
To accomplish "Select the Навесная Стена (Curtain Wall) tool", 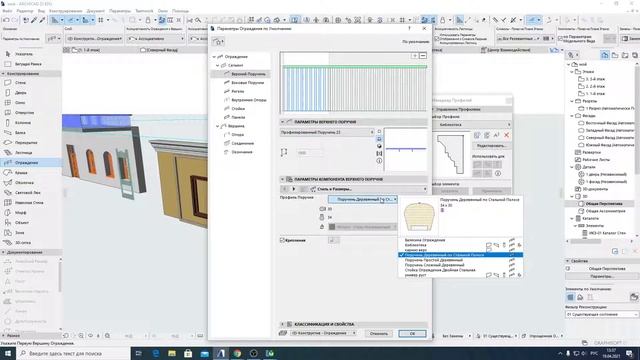I will click(x=29, y=202).
